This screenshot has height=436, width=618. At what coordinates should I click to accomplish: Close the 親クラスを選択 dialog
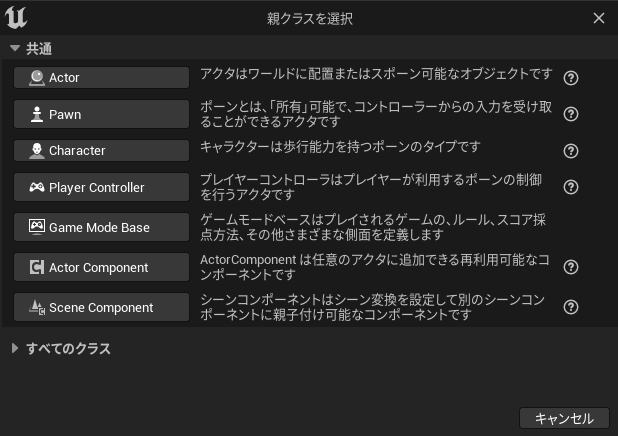(x=599, y=18)
